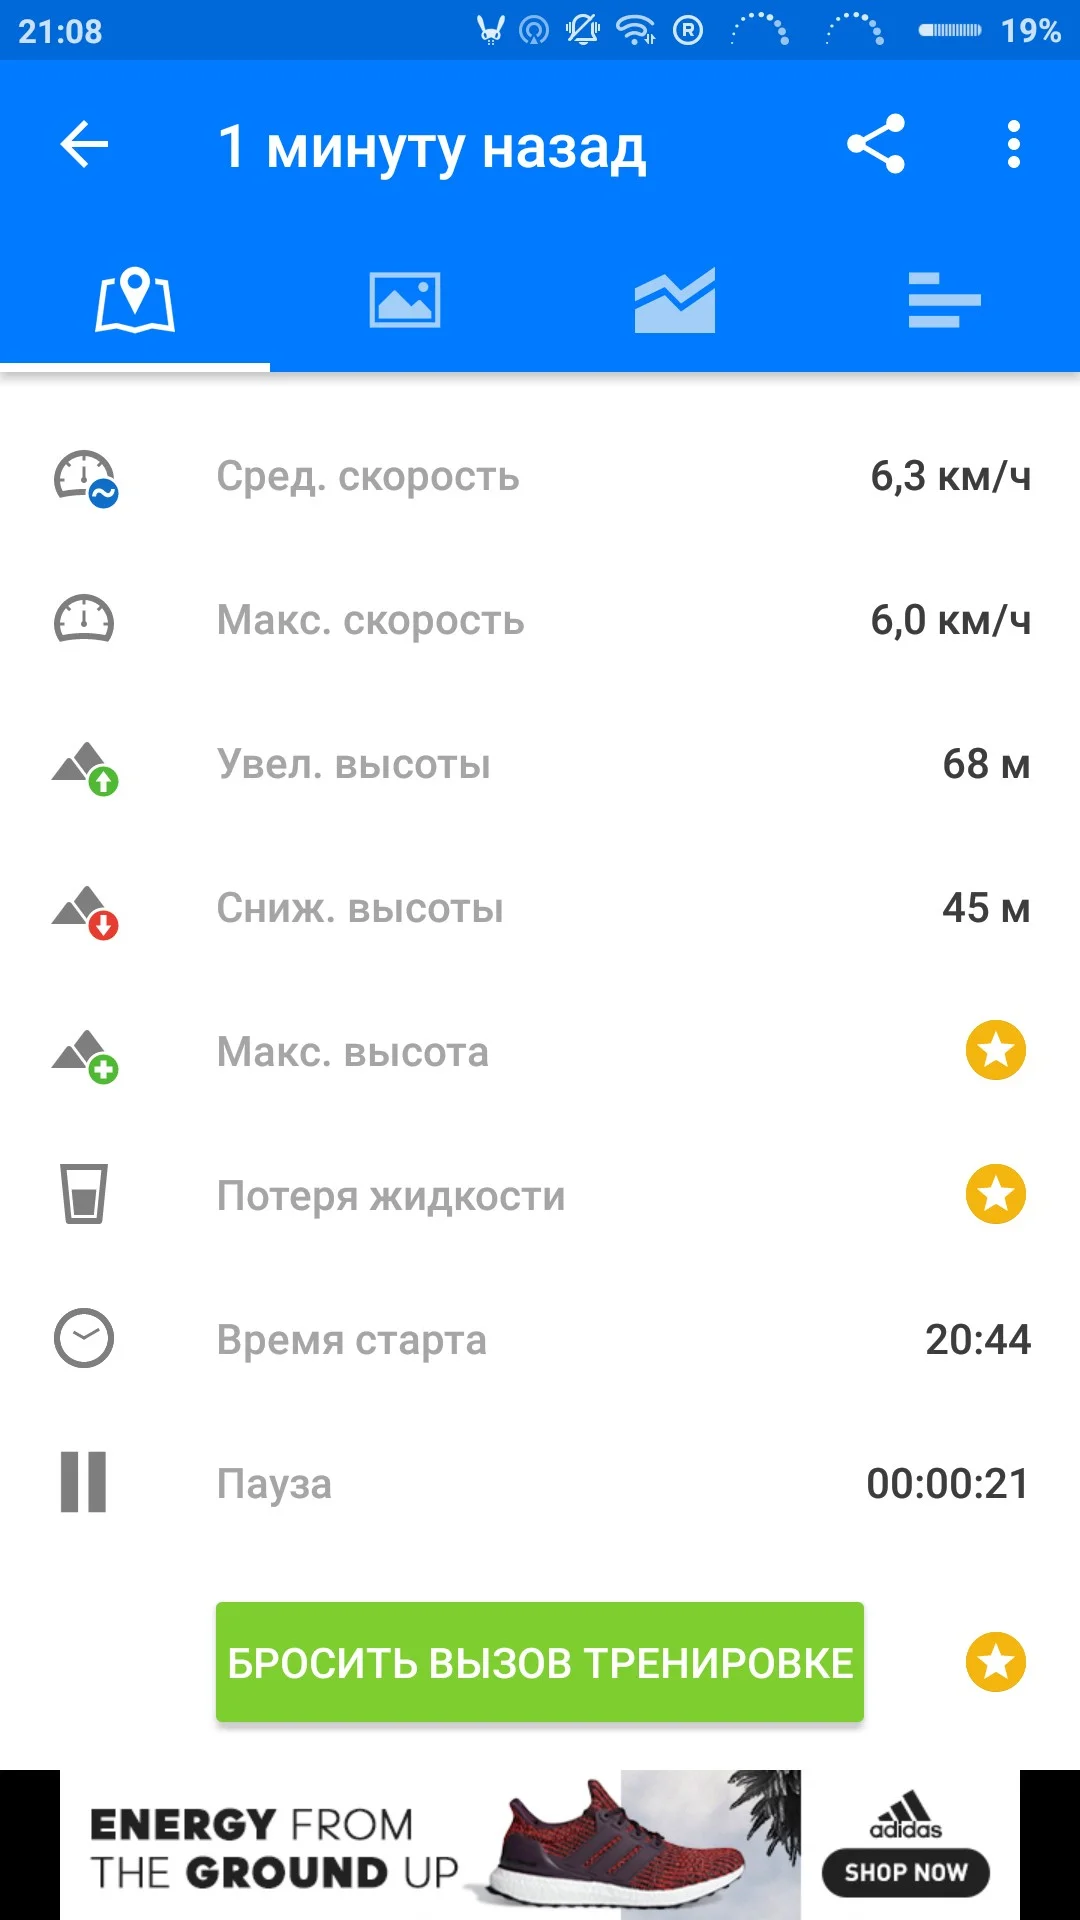
Task: Tap the SHOP NOW ad button
Action: (x=905, y=1873)
